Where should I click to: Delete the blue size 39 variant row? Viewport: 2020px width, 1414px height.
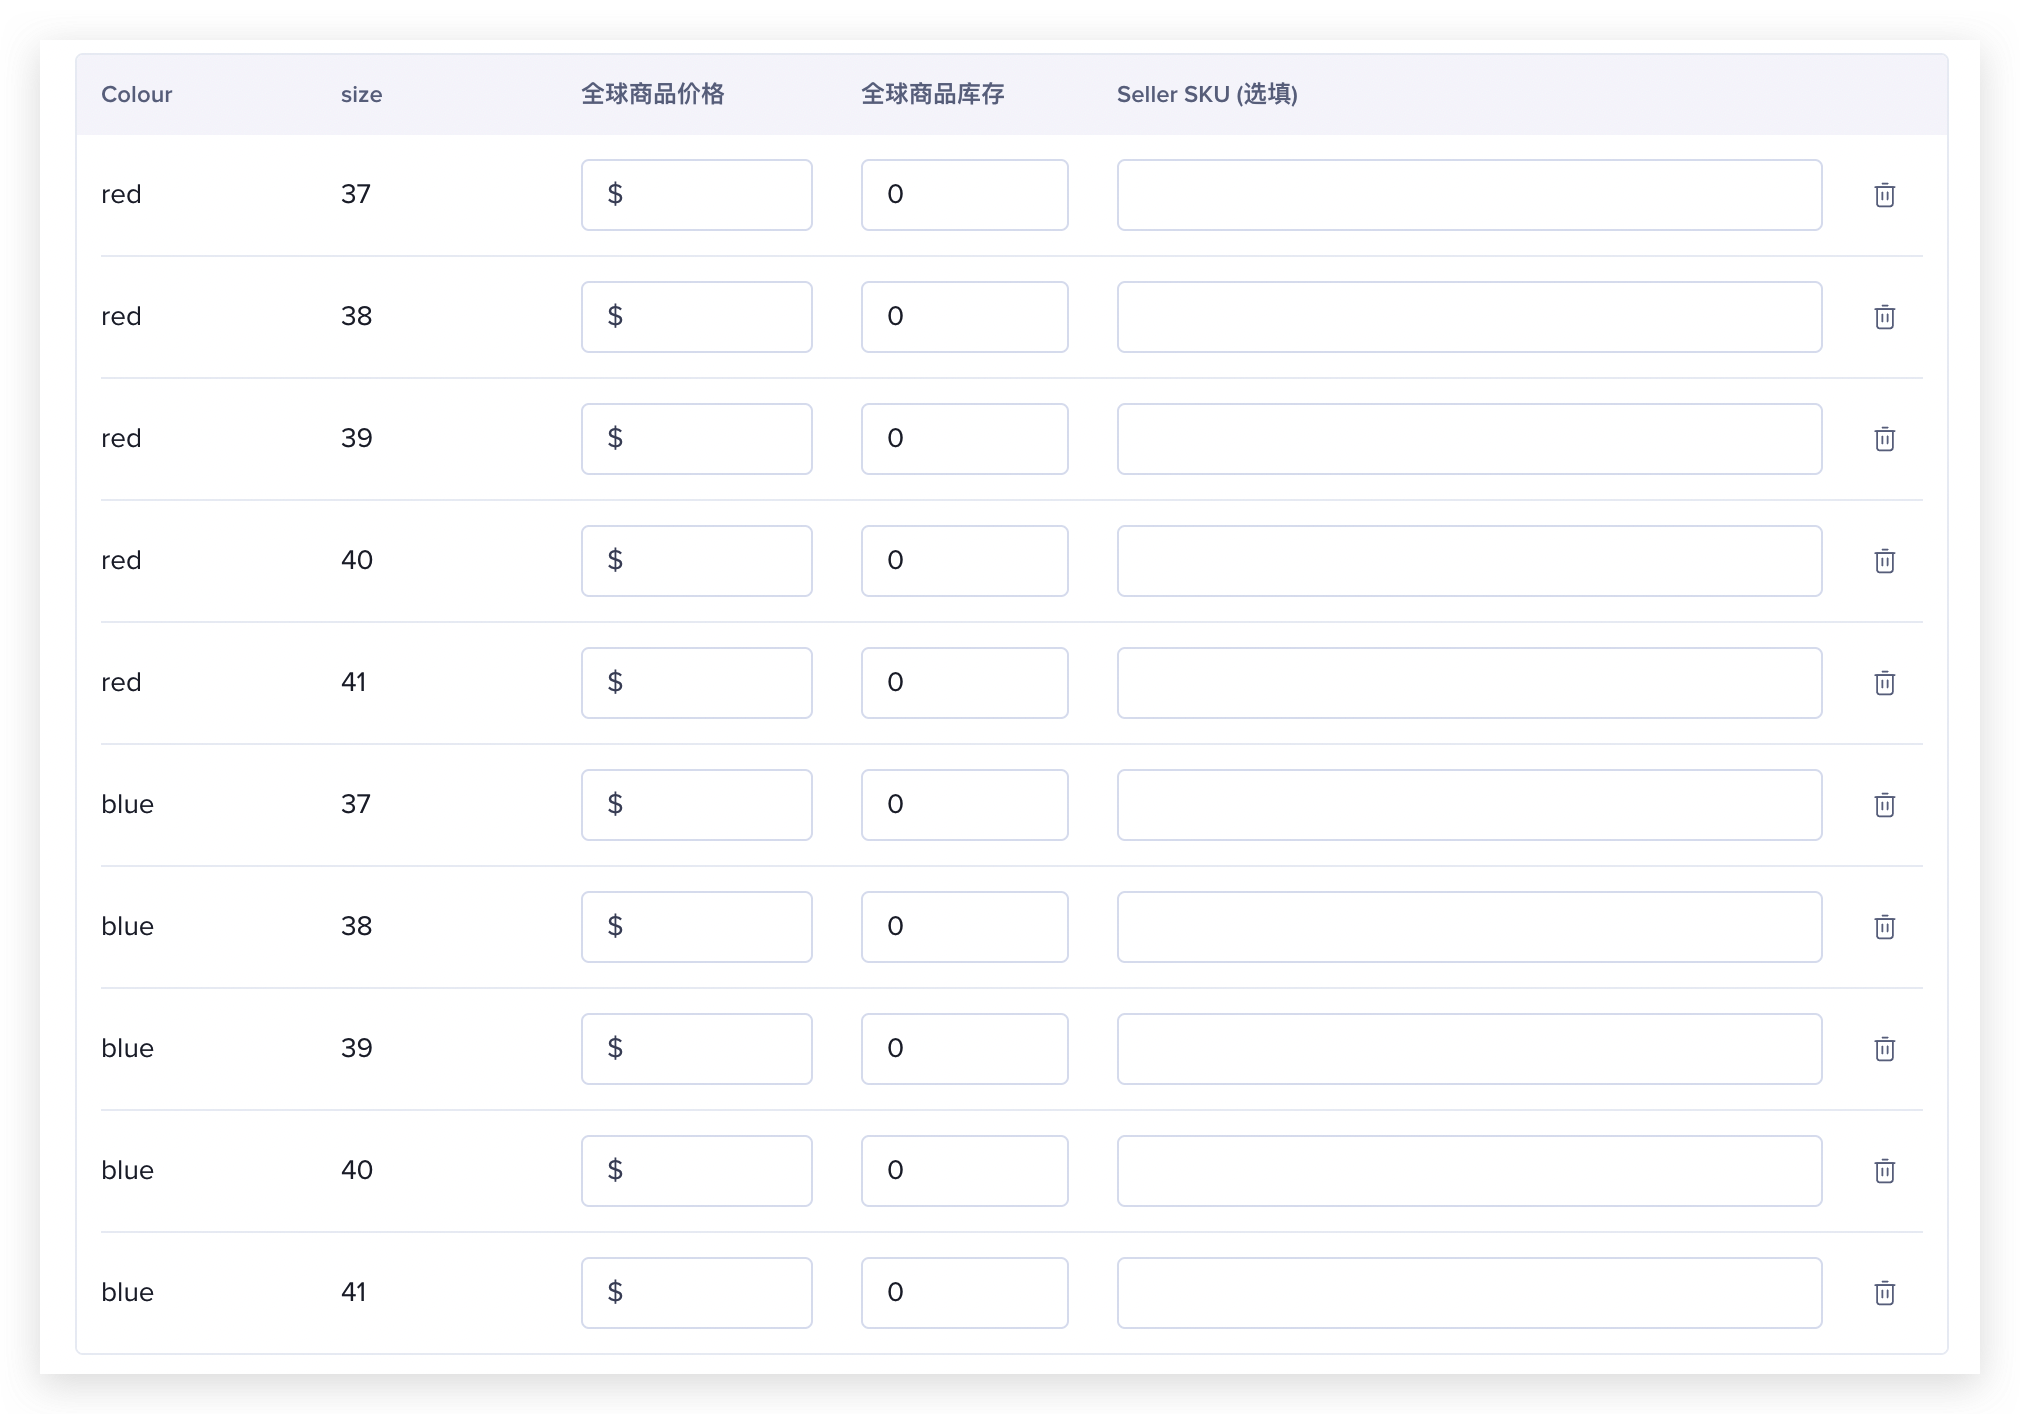[1884, 1048]
